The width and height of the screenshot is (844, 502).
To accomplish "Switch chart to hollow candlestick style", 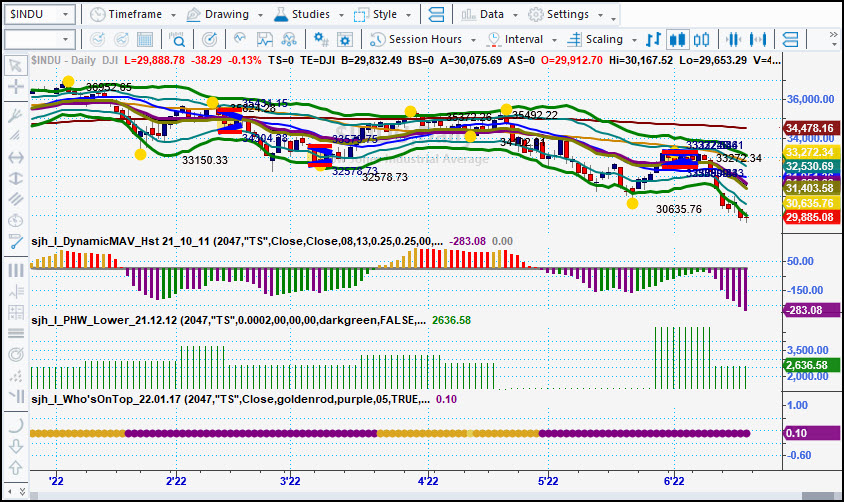I will coord(701,39).
